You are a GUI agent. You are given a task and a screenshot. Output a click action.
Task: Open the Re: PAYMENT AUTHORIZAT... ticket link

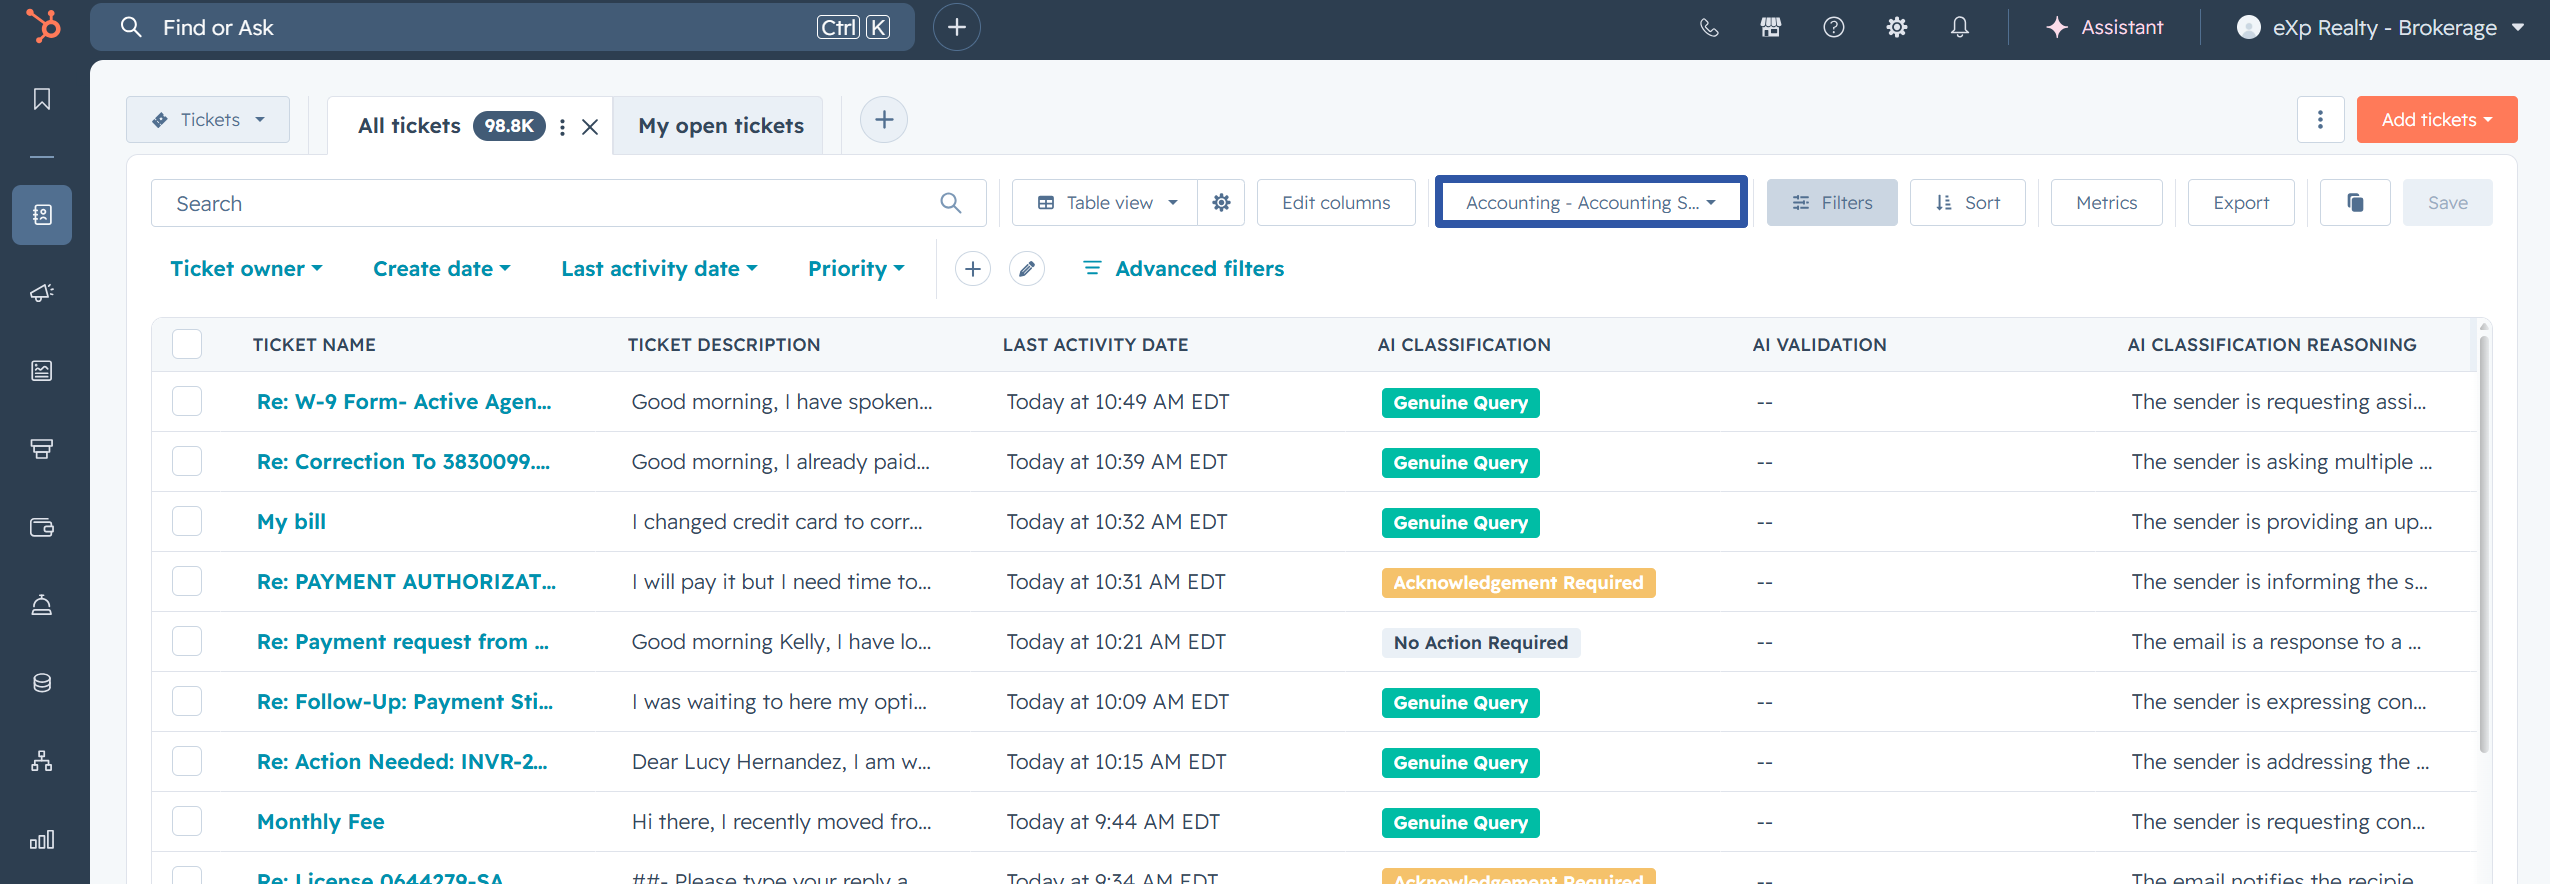406,582
